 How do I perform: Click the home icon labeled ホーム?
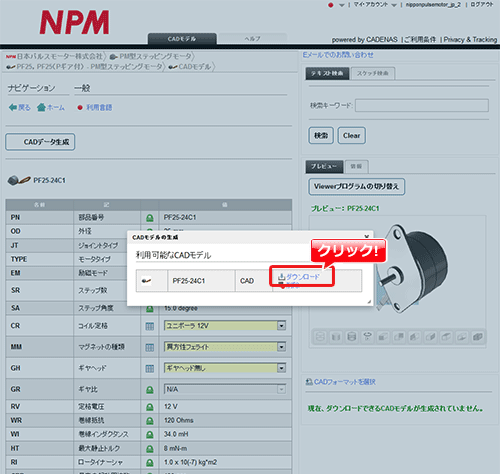tap(41, 107)
